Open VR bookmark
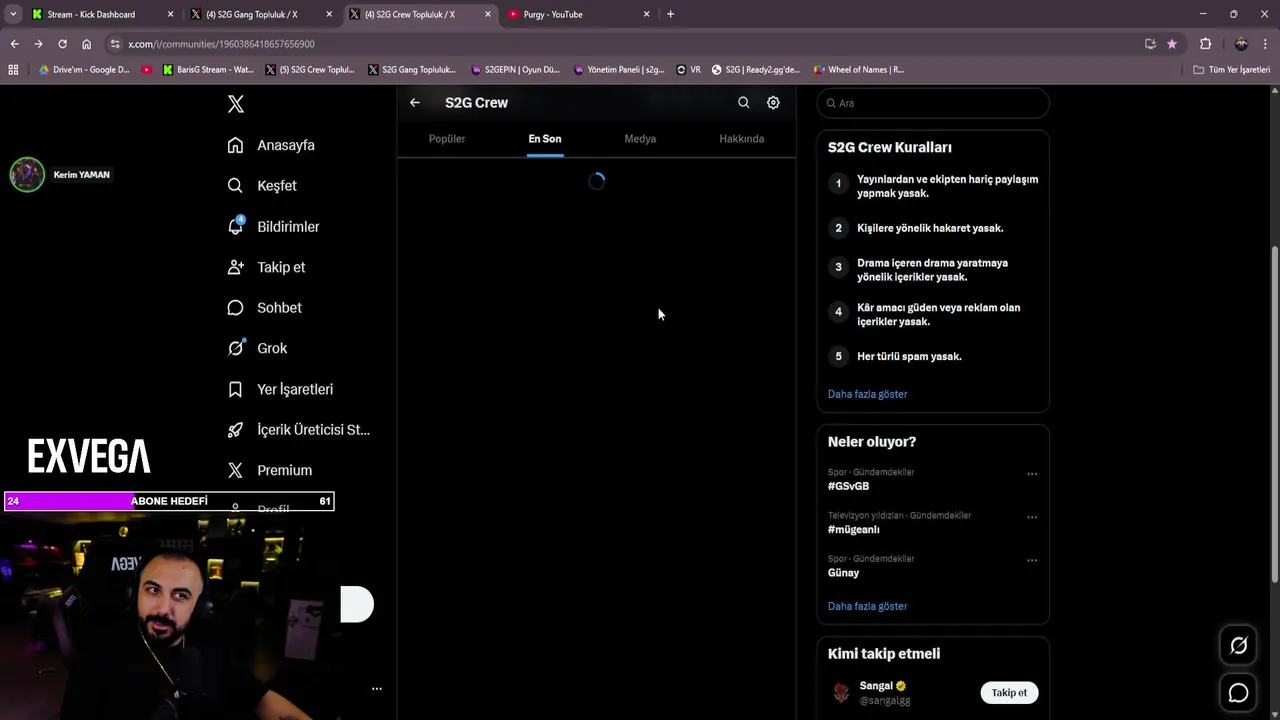Image resolution: width=1280 pixels, height=720 pixels. [689, 70]
